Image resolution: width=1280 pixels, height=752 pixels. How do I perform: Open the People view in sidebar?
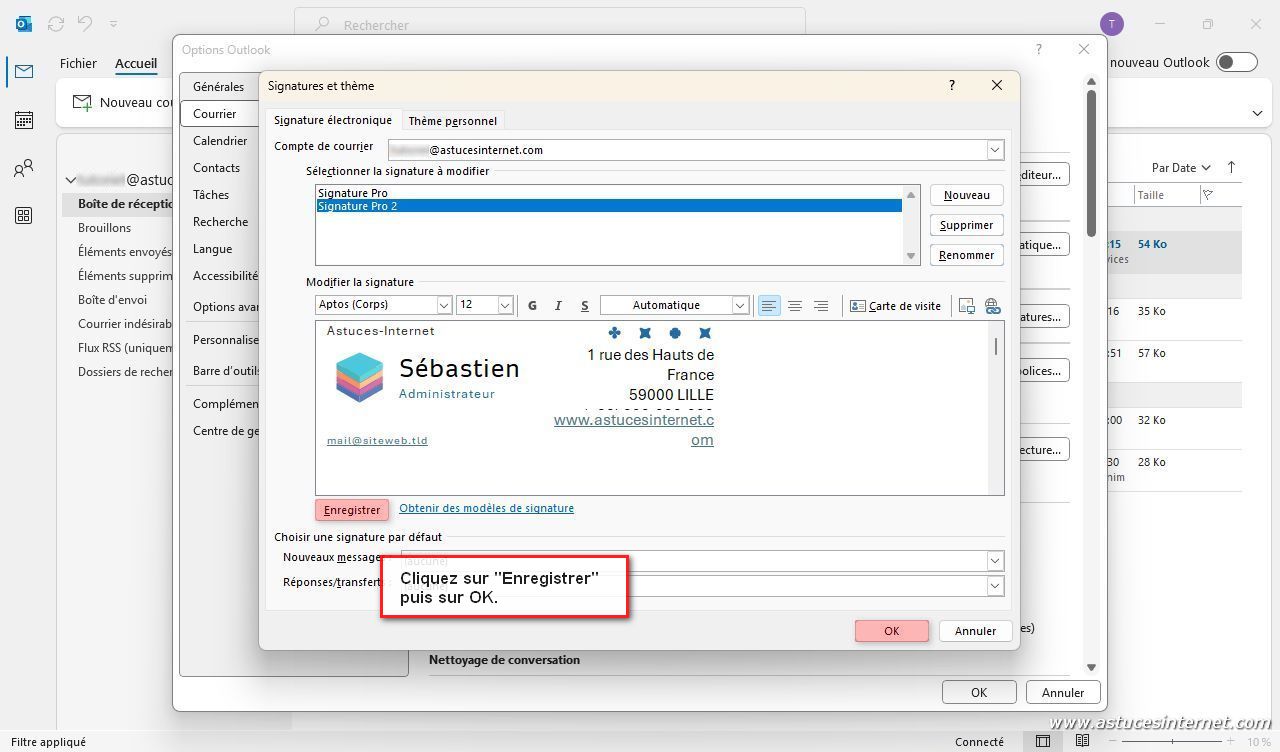click(24, 168)
